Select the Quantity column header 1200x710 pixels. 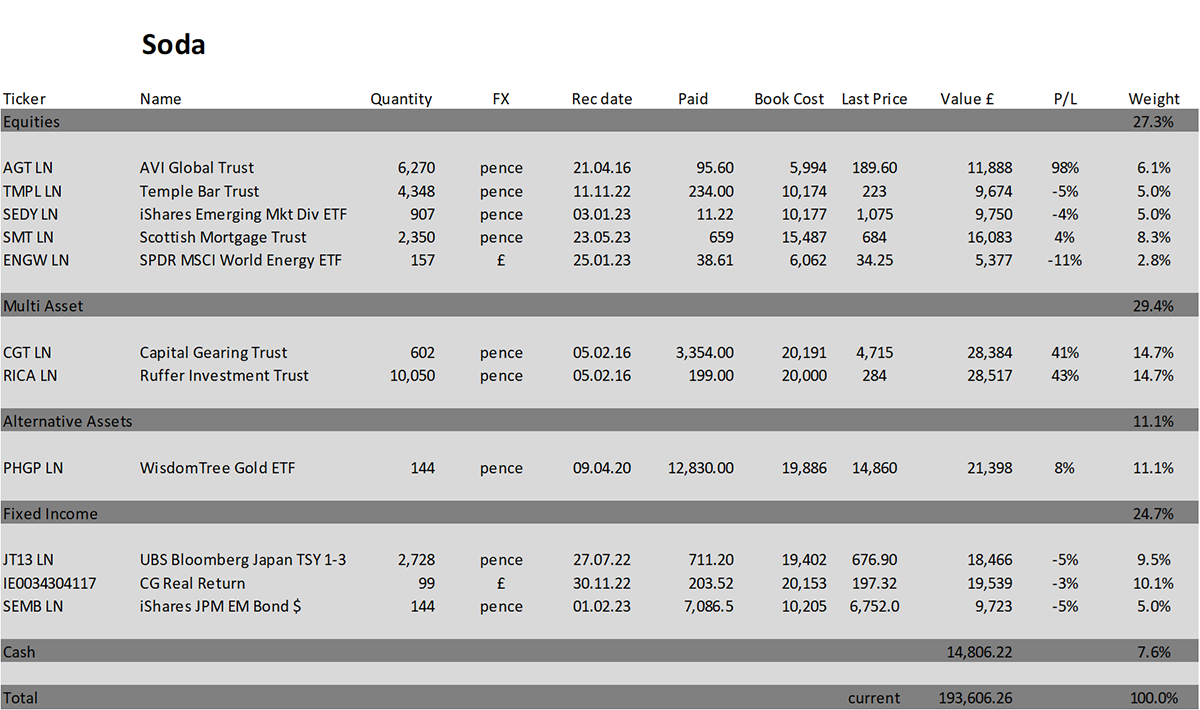click(x=401, y=99)
